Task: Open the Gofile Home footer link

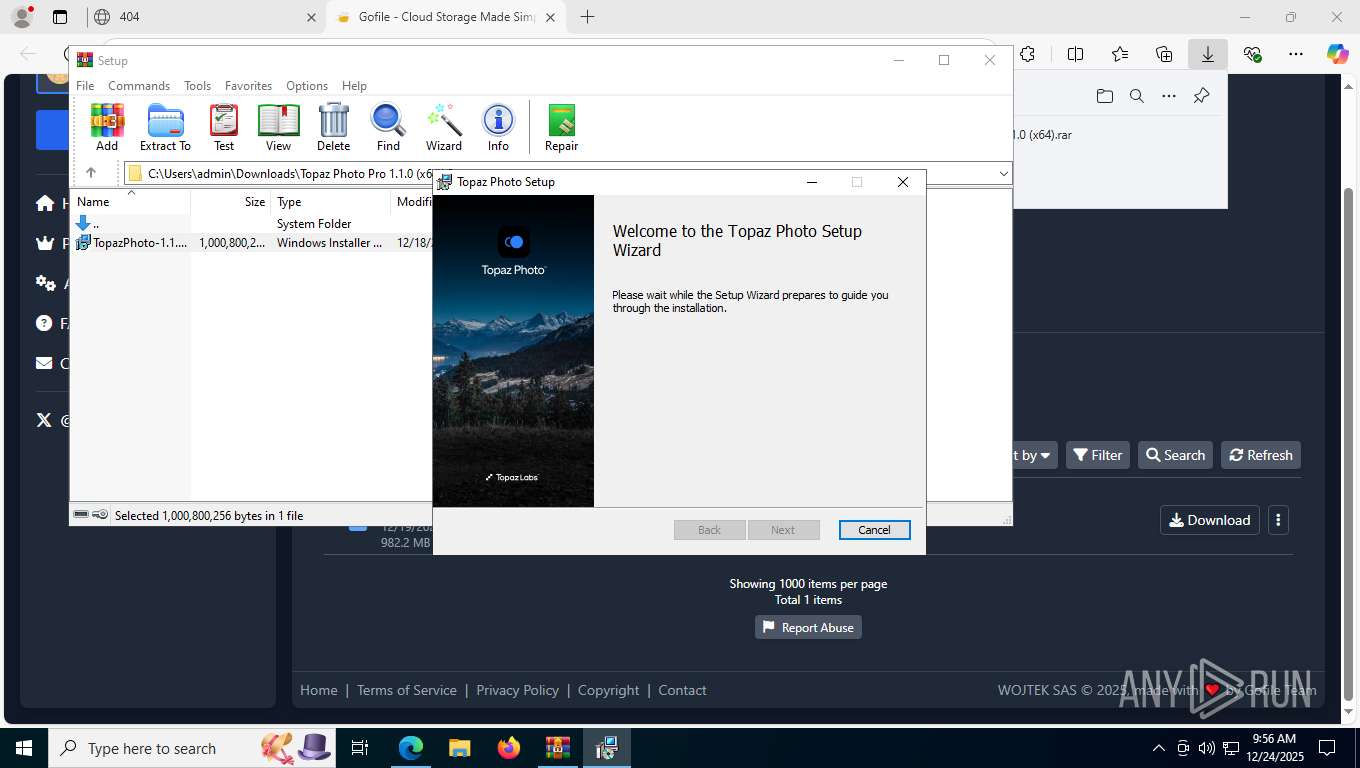Action: click(319, 690)
